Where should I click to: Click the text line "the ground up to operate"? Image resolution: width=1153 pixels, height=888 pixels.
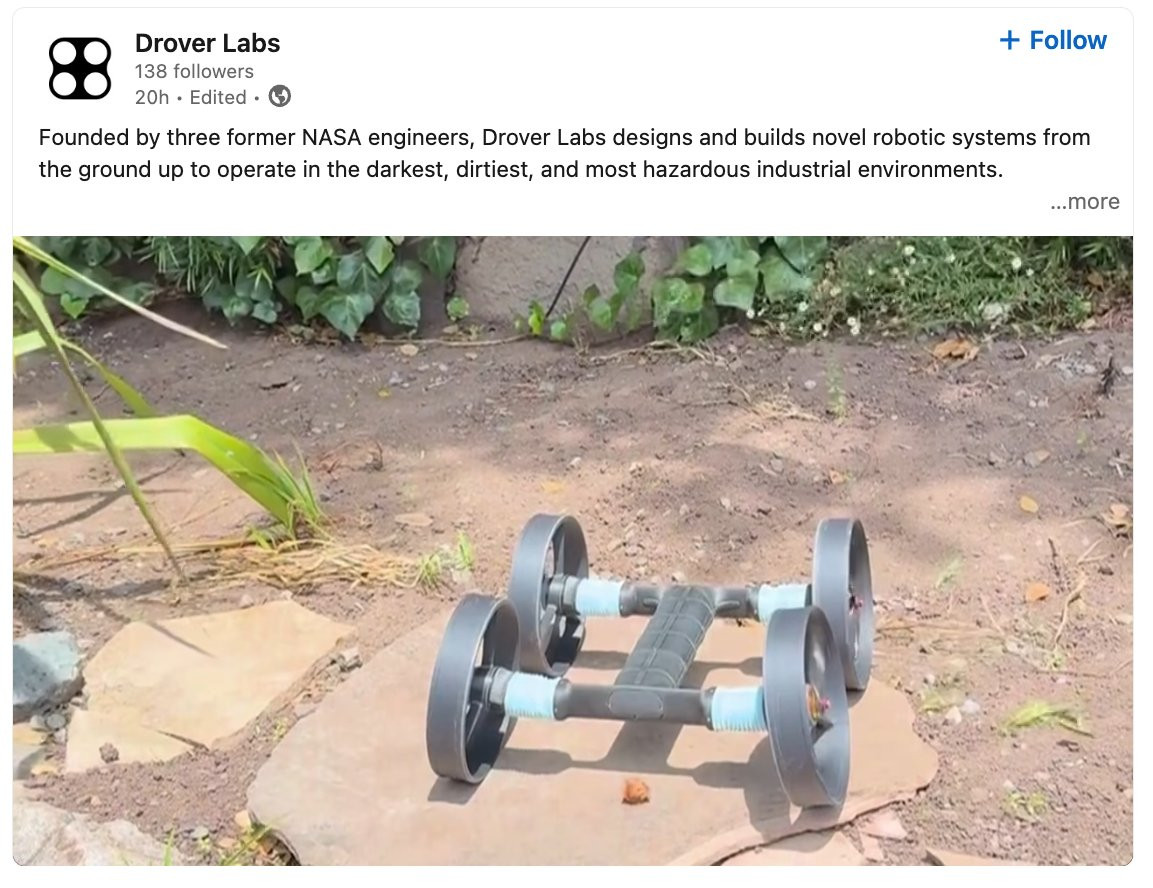point(521,169)
